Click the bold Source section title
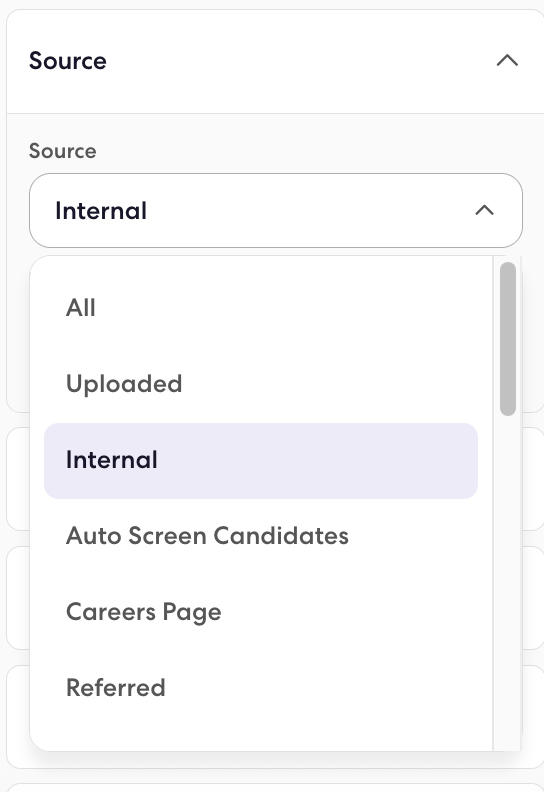Viewport: 544px width, 792px height. pos(68,61)
